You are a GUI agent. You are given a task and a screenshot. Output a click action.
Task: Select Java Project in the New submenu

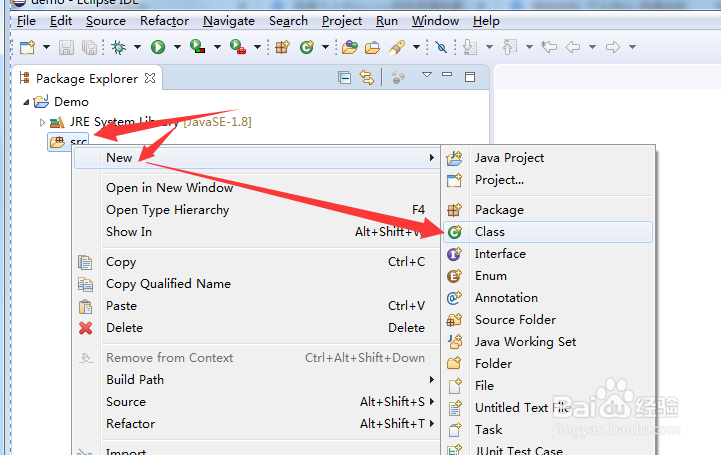548,158
